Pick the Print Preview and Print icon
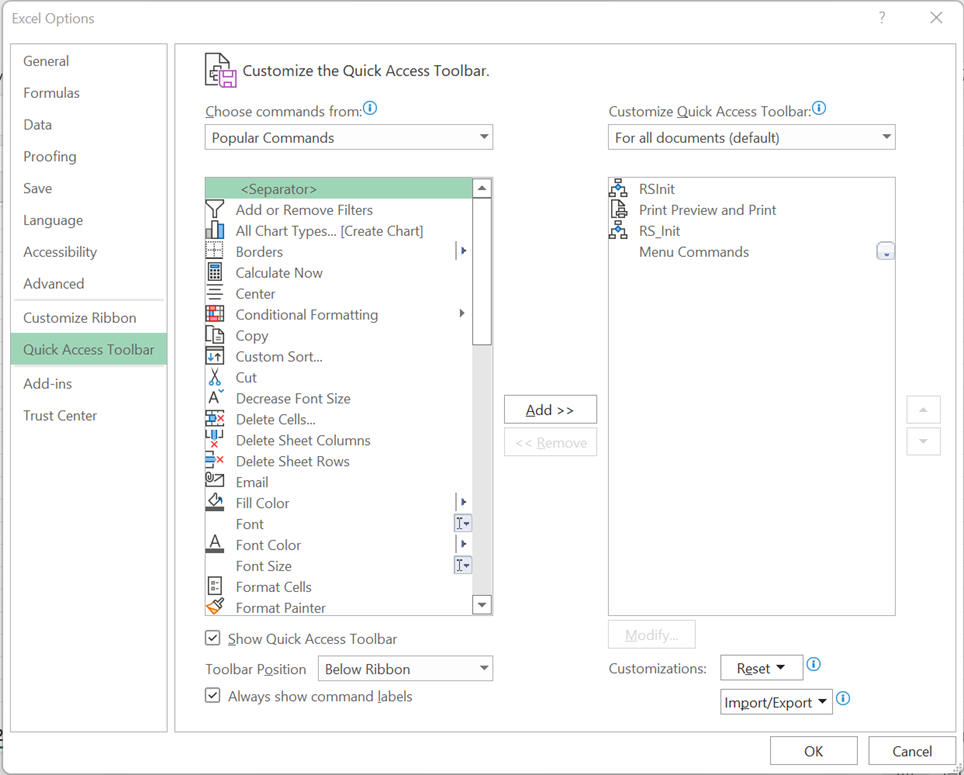964x775 pixels. [618, 210]
